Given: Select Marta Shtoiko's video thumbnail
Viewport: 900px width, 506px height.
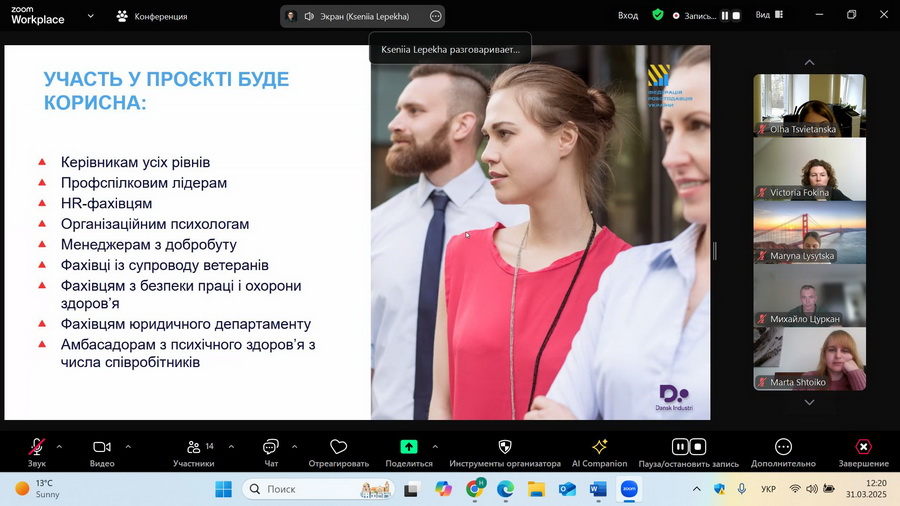Looking at the screenshot, I should pos(809,359).
